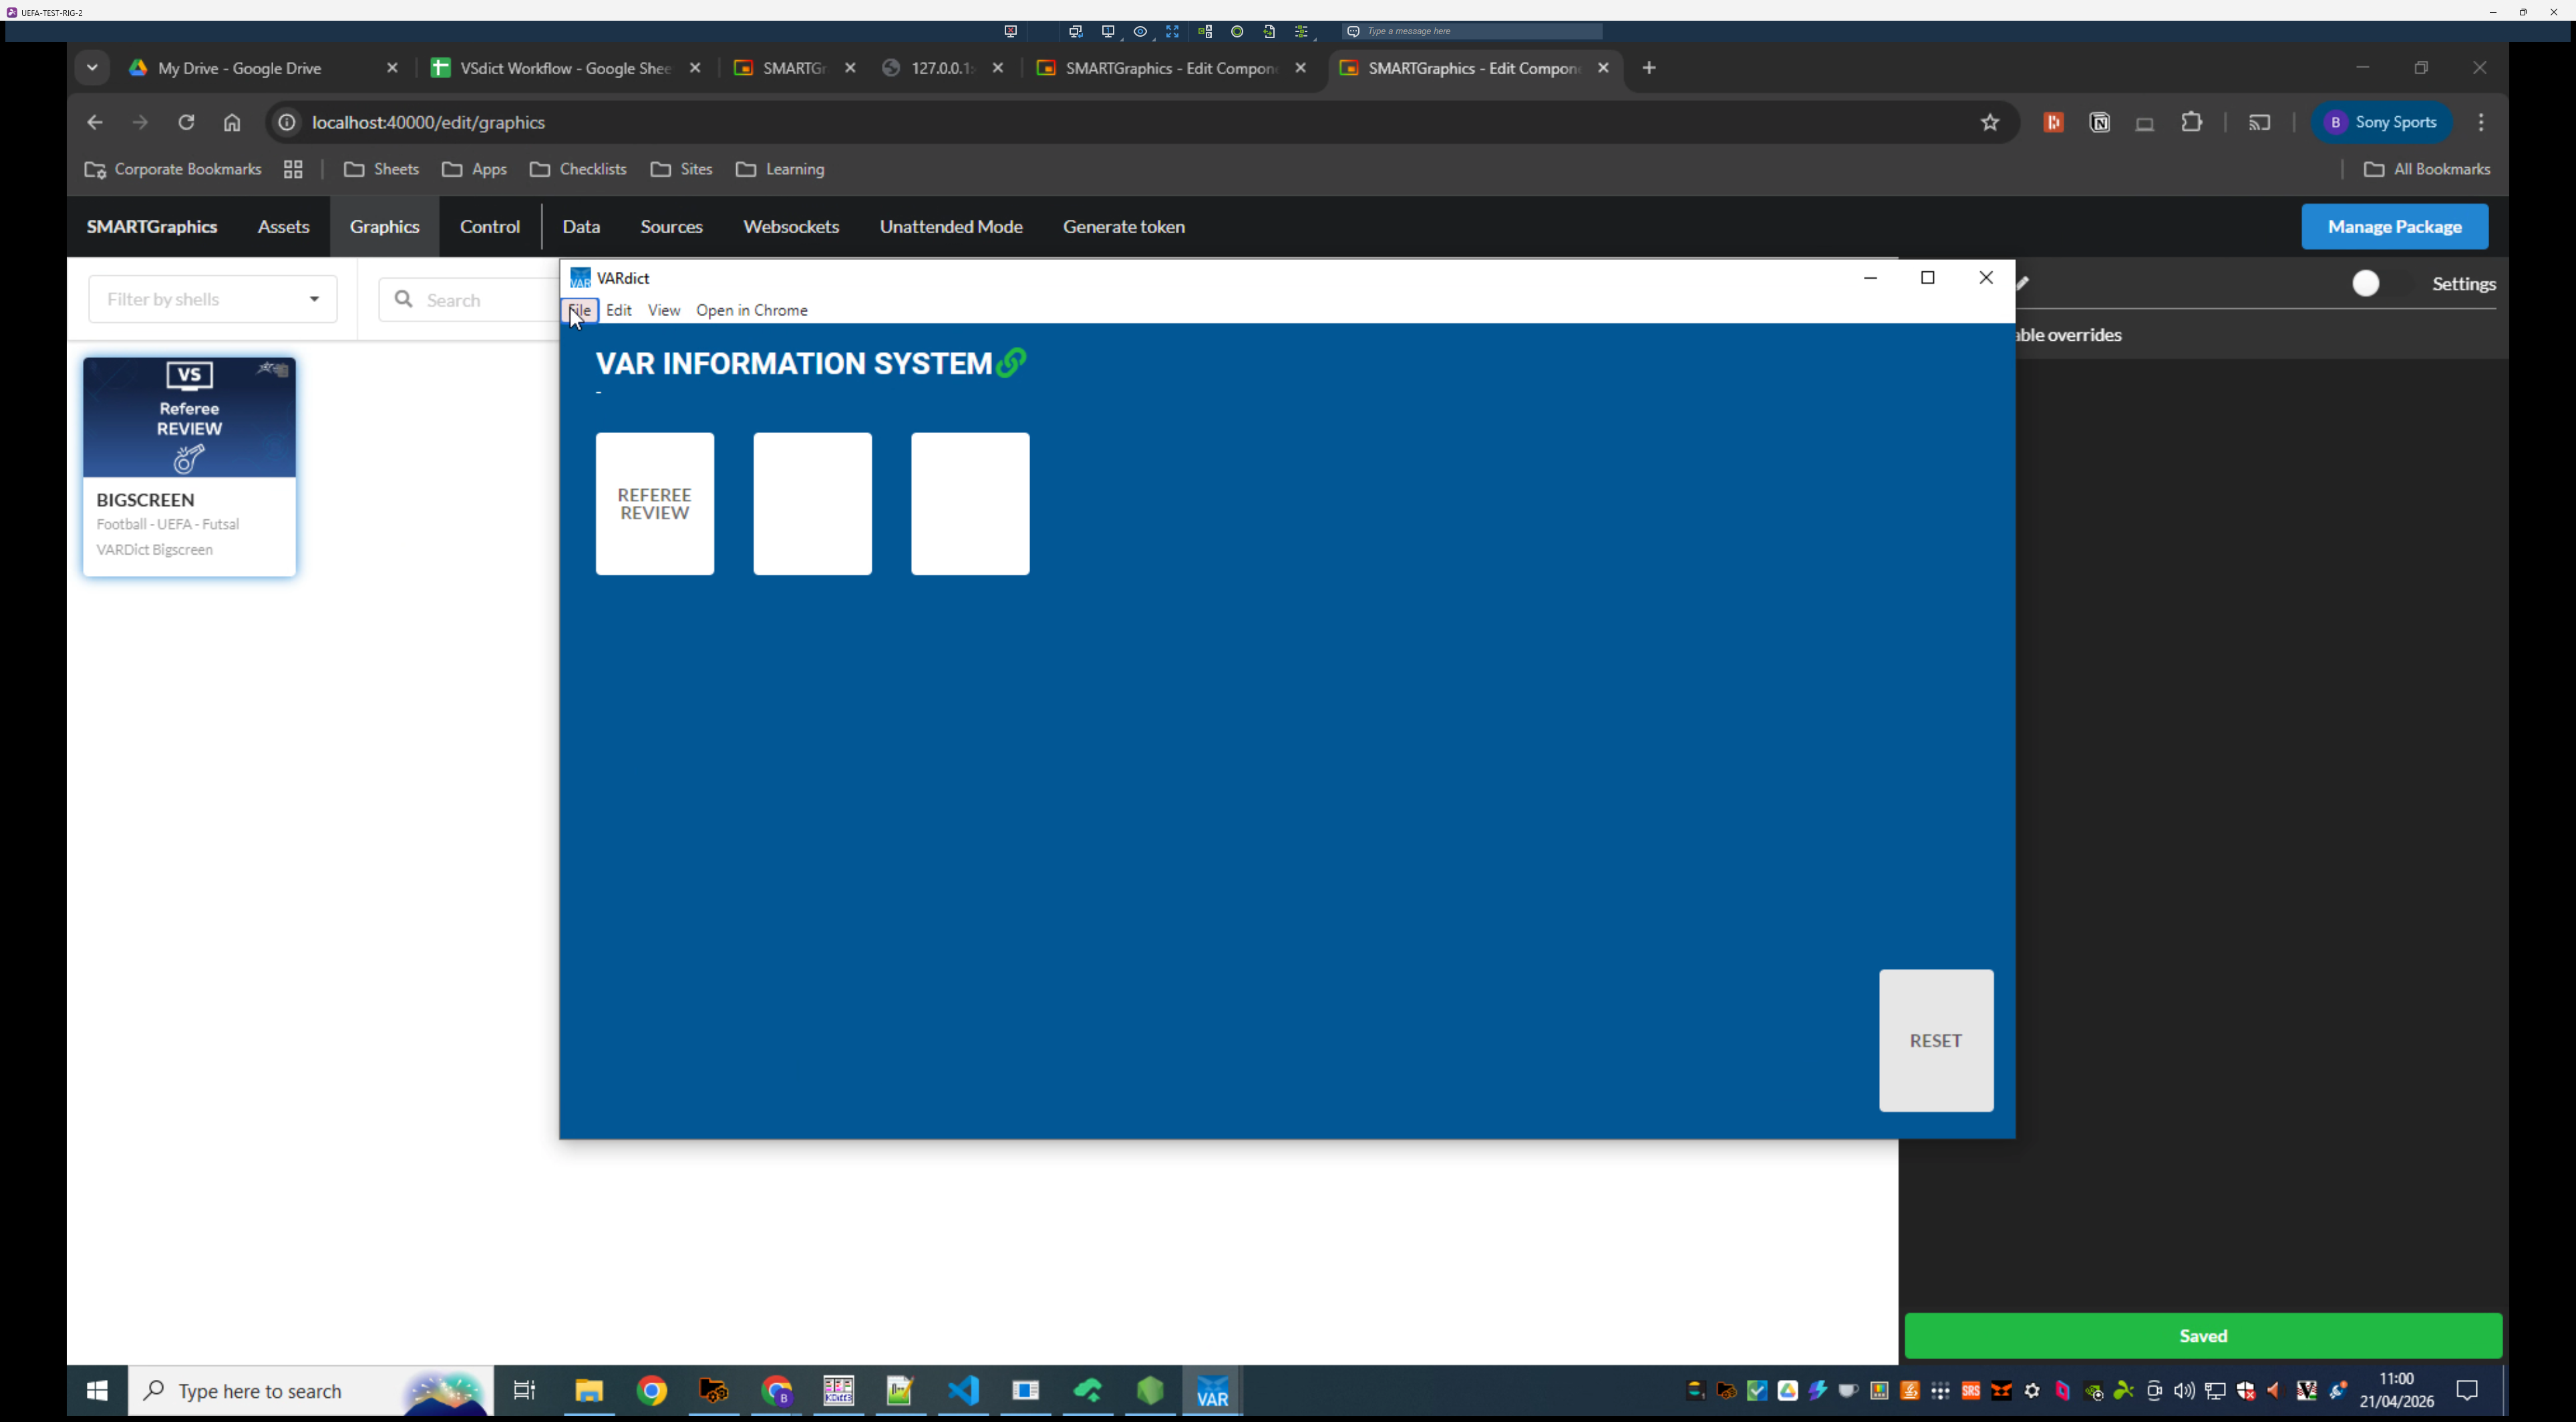The width and height of the screenshot is (2576, 1422).
Task: Open Visual Studio Code from the taskbar
Action: (x=963, y=1390)
